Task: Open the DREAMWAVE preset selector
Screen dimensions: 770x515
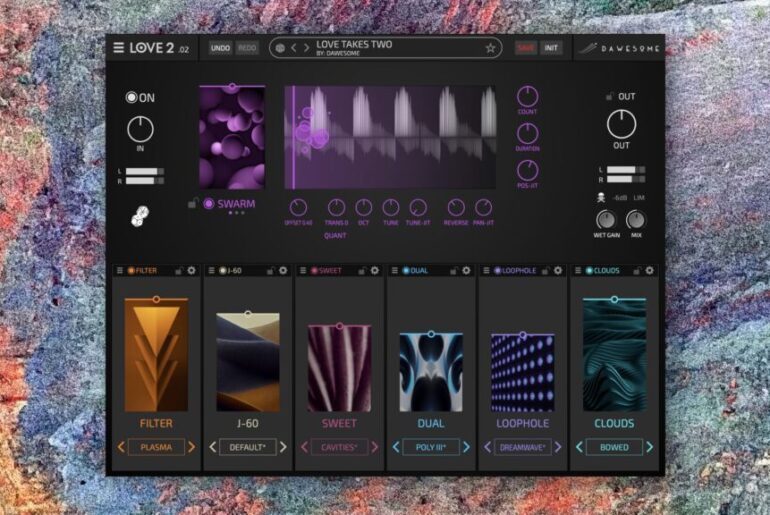Action: click(x=522, y=447)
